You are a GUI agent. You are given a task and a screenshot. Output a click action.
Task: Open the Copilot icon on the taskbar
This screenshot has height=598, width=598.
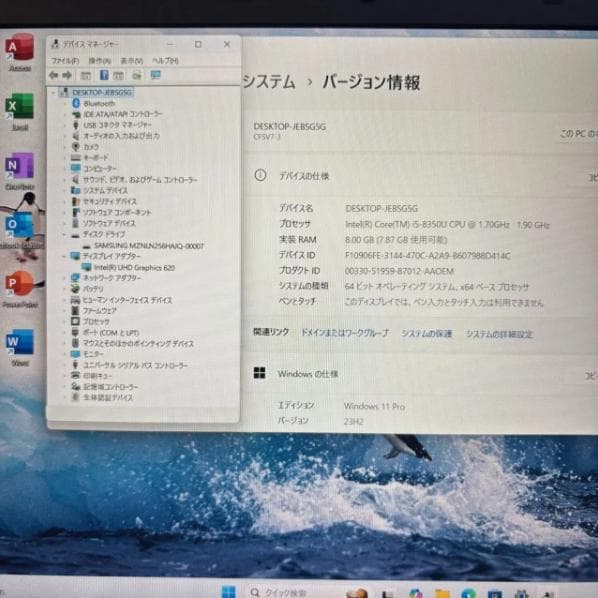point(415,593)
